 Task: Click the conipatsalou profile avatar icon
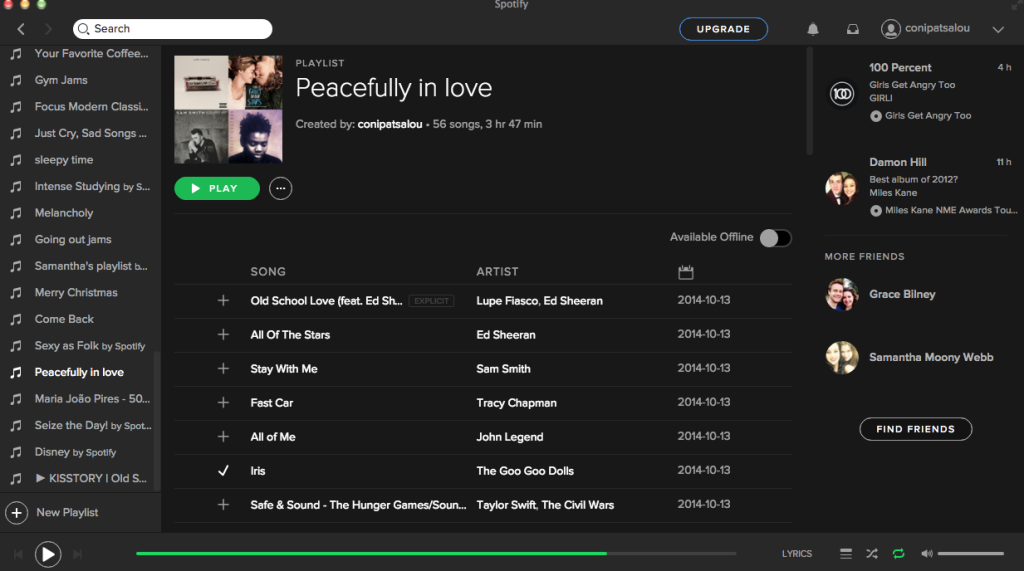[890, 29]
